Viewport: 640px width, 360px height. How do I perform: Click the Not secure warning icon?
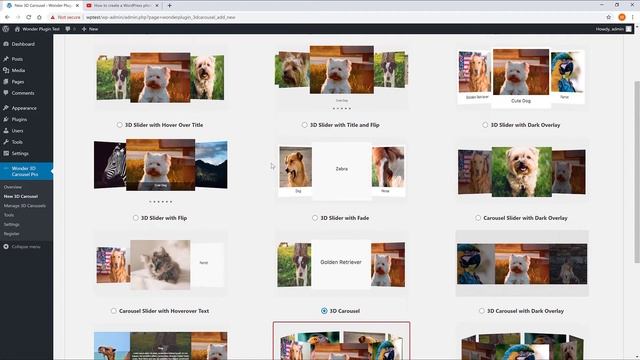[x=53, y=17]
